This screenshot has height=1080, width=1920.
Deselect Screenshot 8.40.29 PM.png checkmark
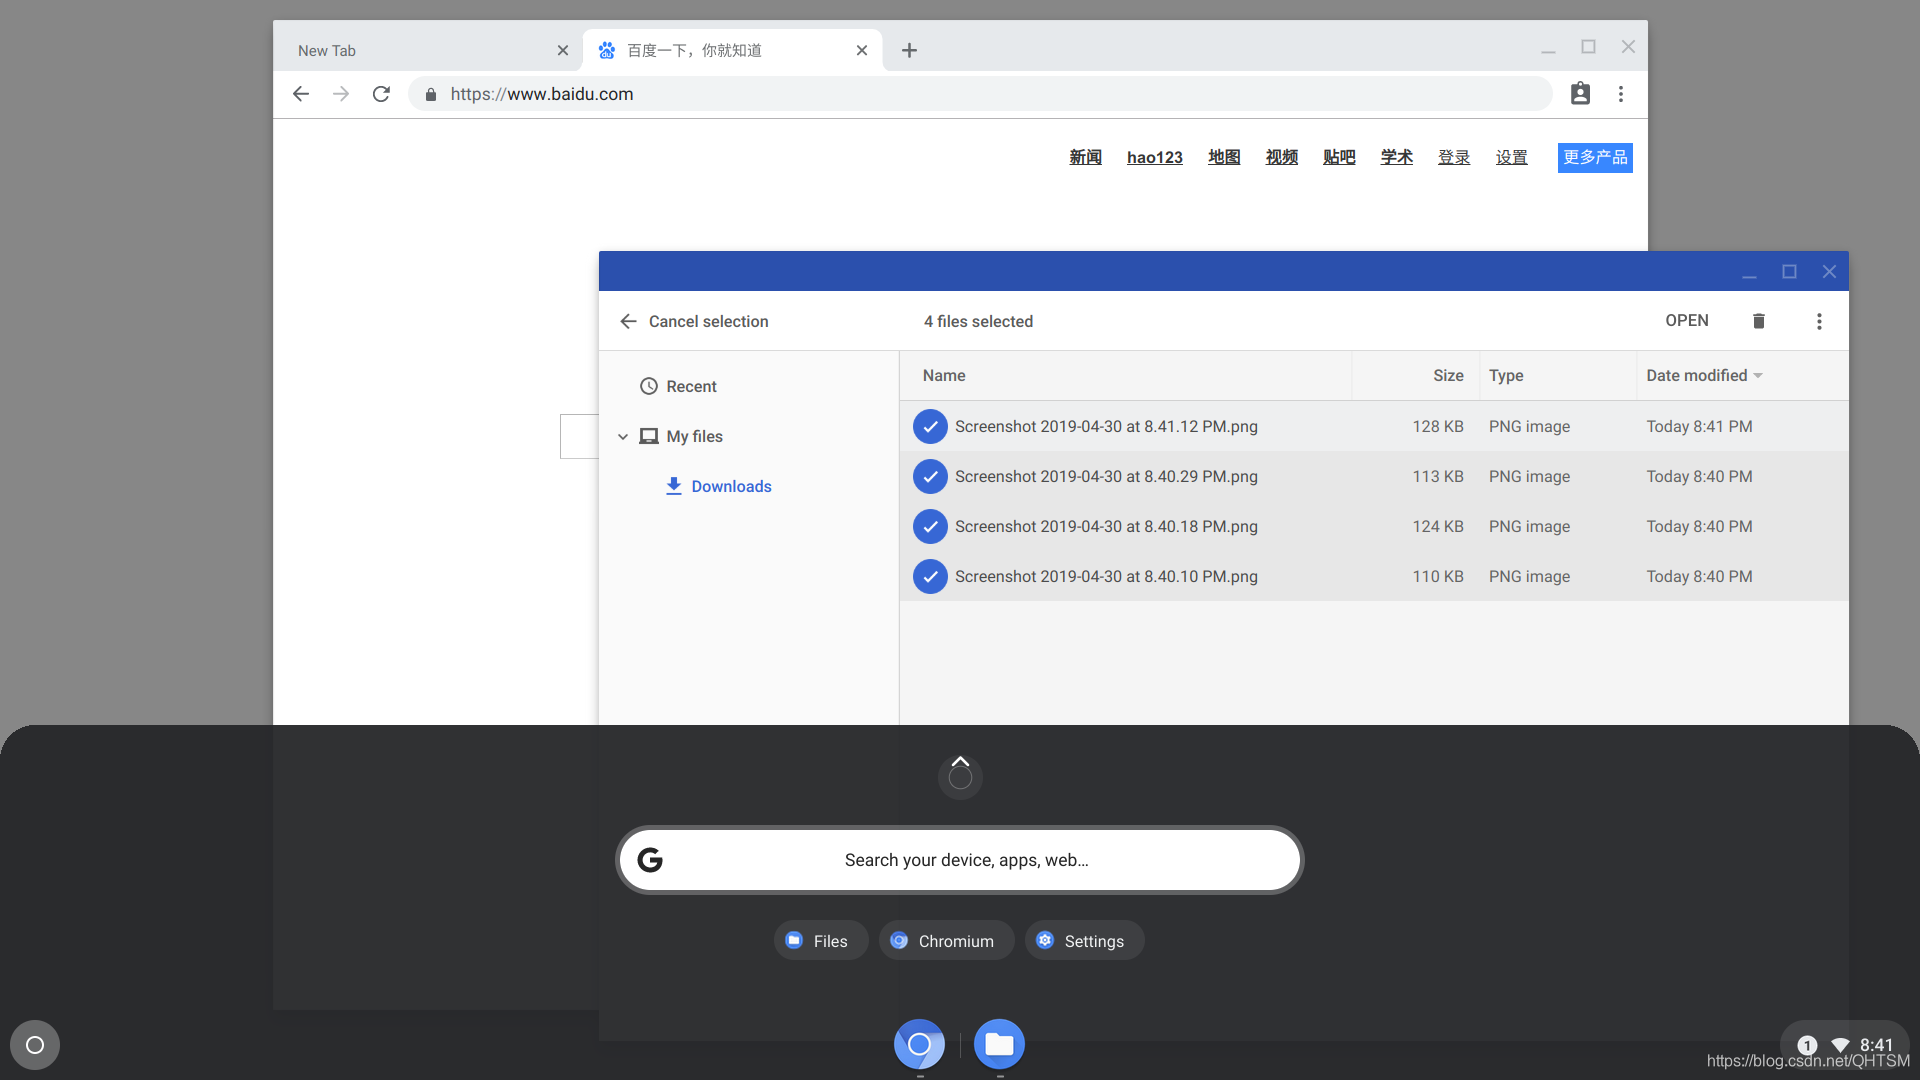click(930, 477)
